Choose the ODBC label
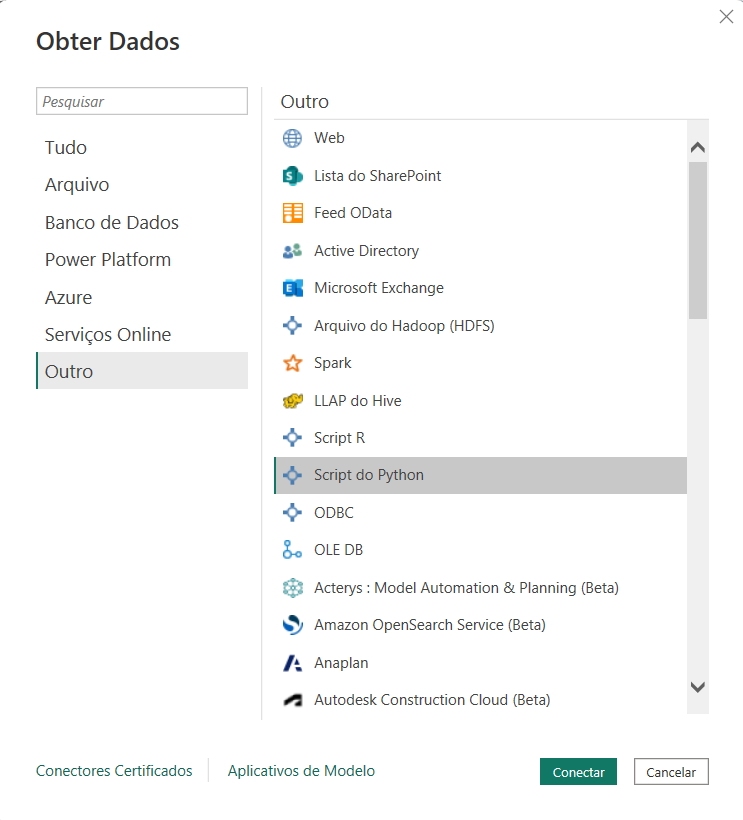 tap(334, 512)
